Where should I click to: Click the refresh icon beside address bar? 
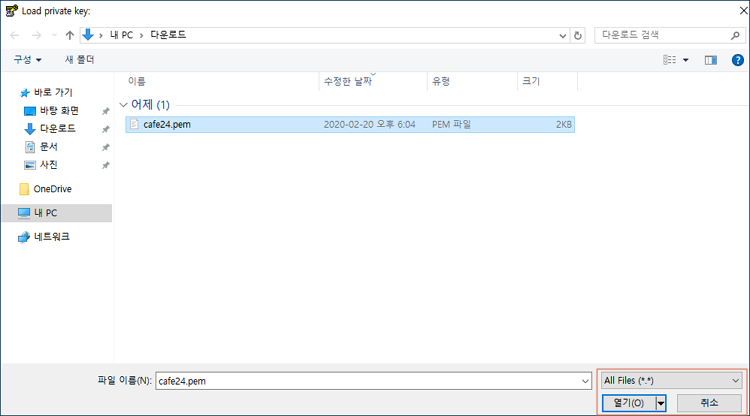[x=578, y=35]
